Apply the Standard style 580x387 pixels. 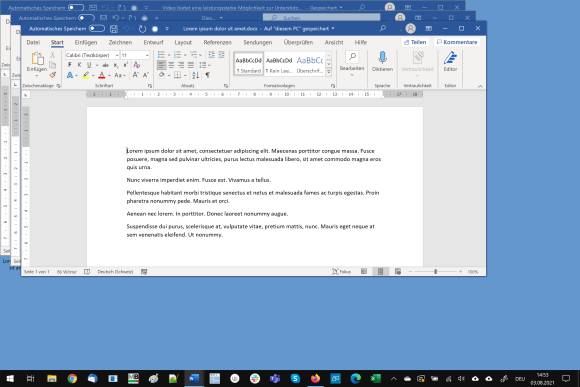249,64
